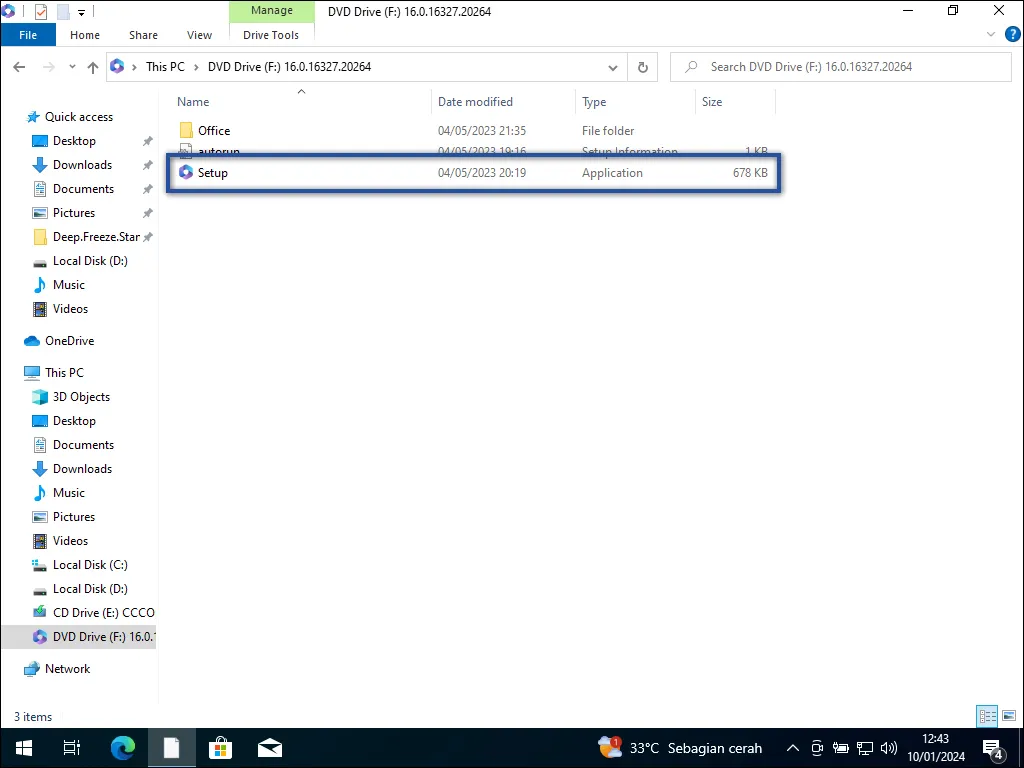The width and height of the screenshot is (1024, 768).
Task: Unpin Pictures from Quick access
Action: tap(146, 213)
